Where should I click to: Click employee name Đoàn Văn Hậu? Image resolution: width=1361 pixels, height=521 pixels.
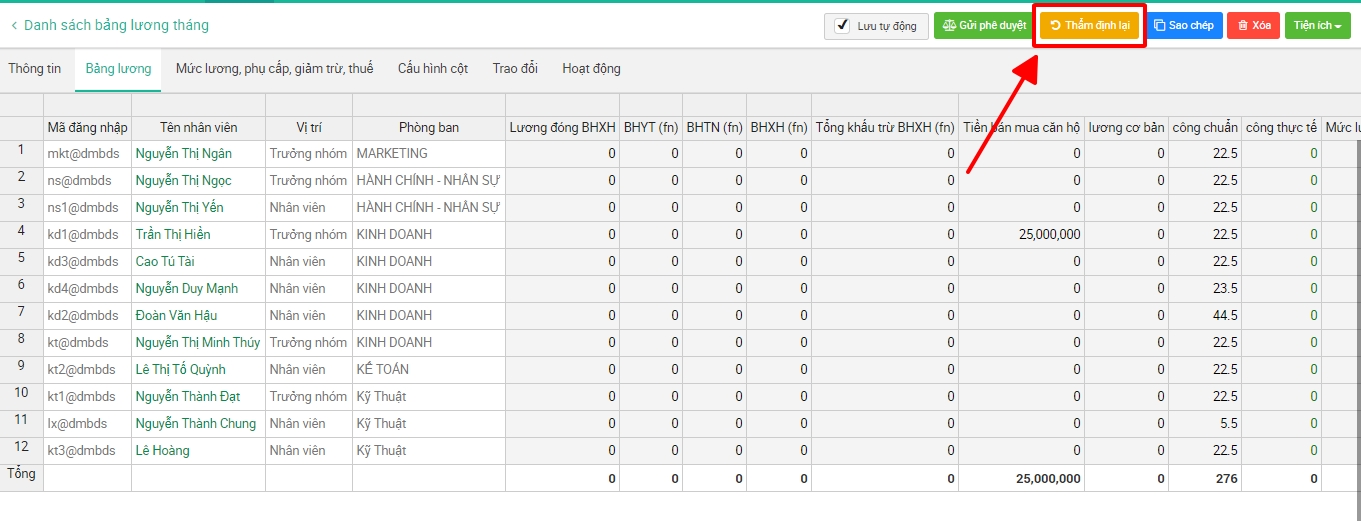[176, 316]
